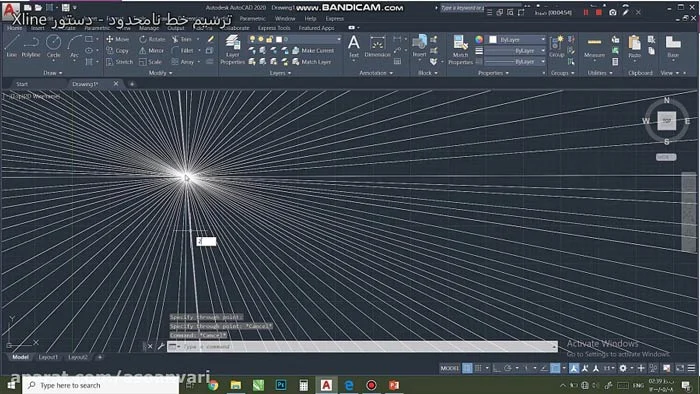
Task: Click the Fillet tool
Action: (x=183, y=50)
